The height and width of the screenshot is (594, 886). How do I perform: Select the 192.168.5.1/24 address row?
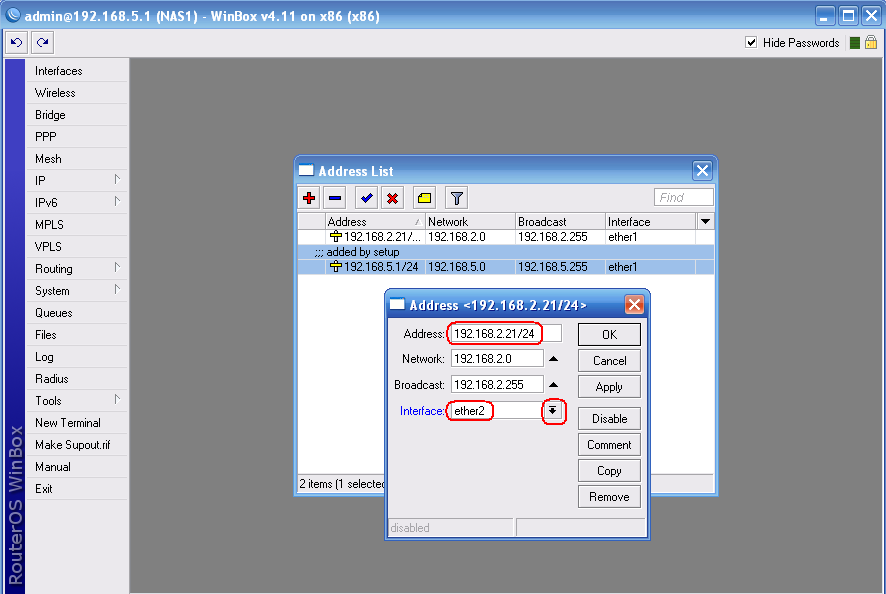(506, 267)
